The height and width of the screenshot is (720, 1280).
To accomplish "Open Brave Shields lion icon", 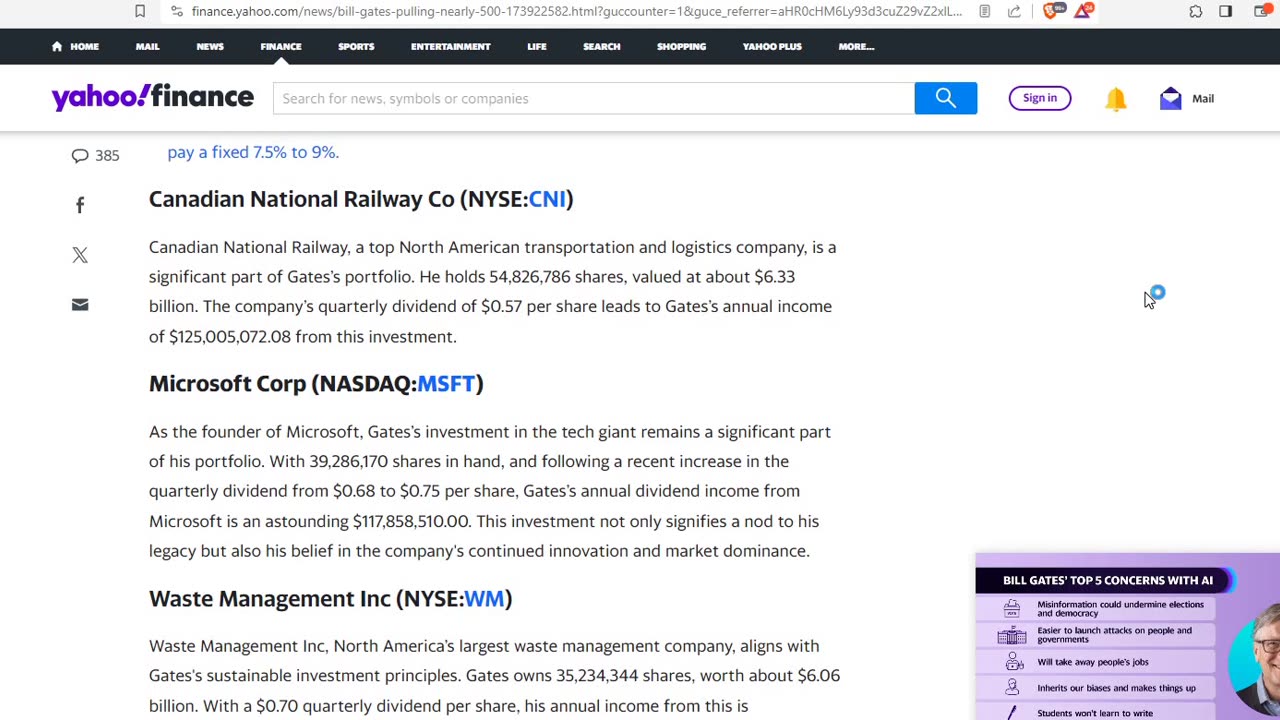I will 1050,11.
